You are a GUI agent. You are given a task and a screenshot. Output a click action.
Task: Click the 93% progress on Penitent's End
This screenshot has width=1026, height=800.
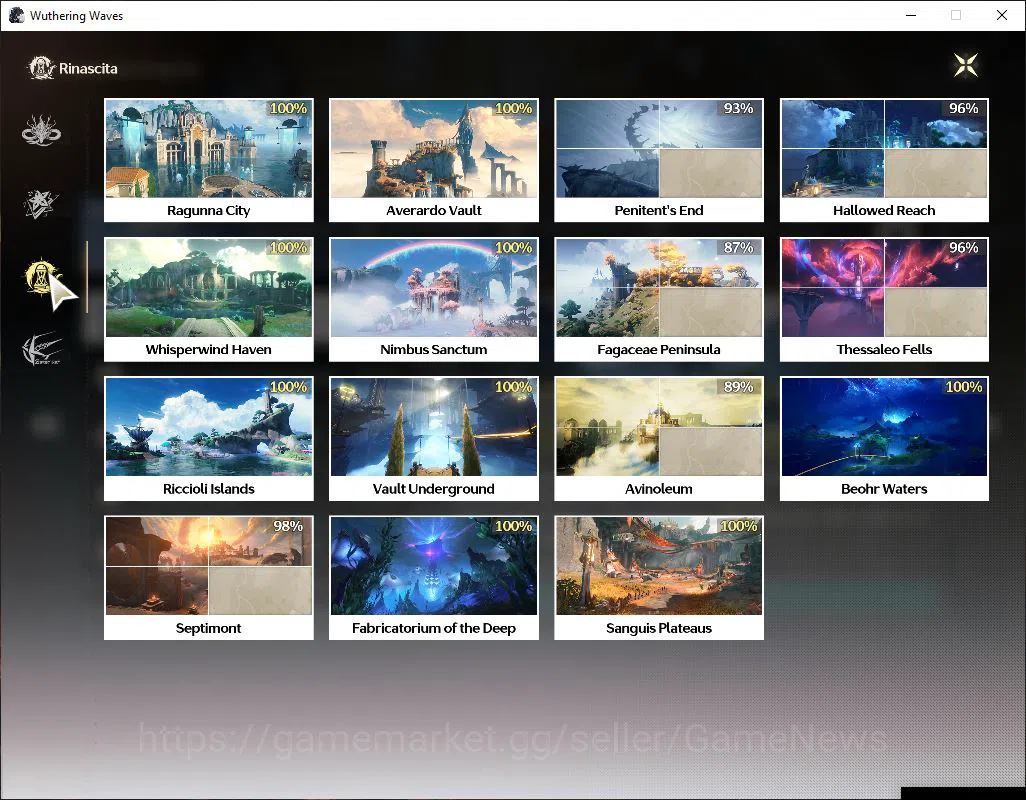[738, 109]
